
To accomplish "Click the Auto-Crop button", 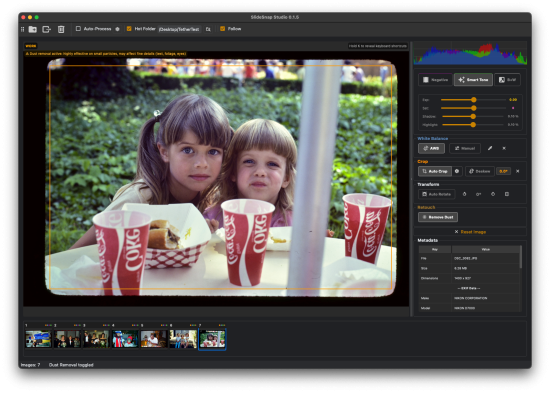I will coord(435,171).
